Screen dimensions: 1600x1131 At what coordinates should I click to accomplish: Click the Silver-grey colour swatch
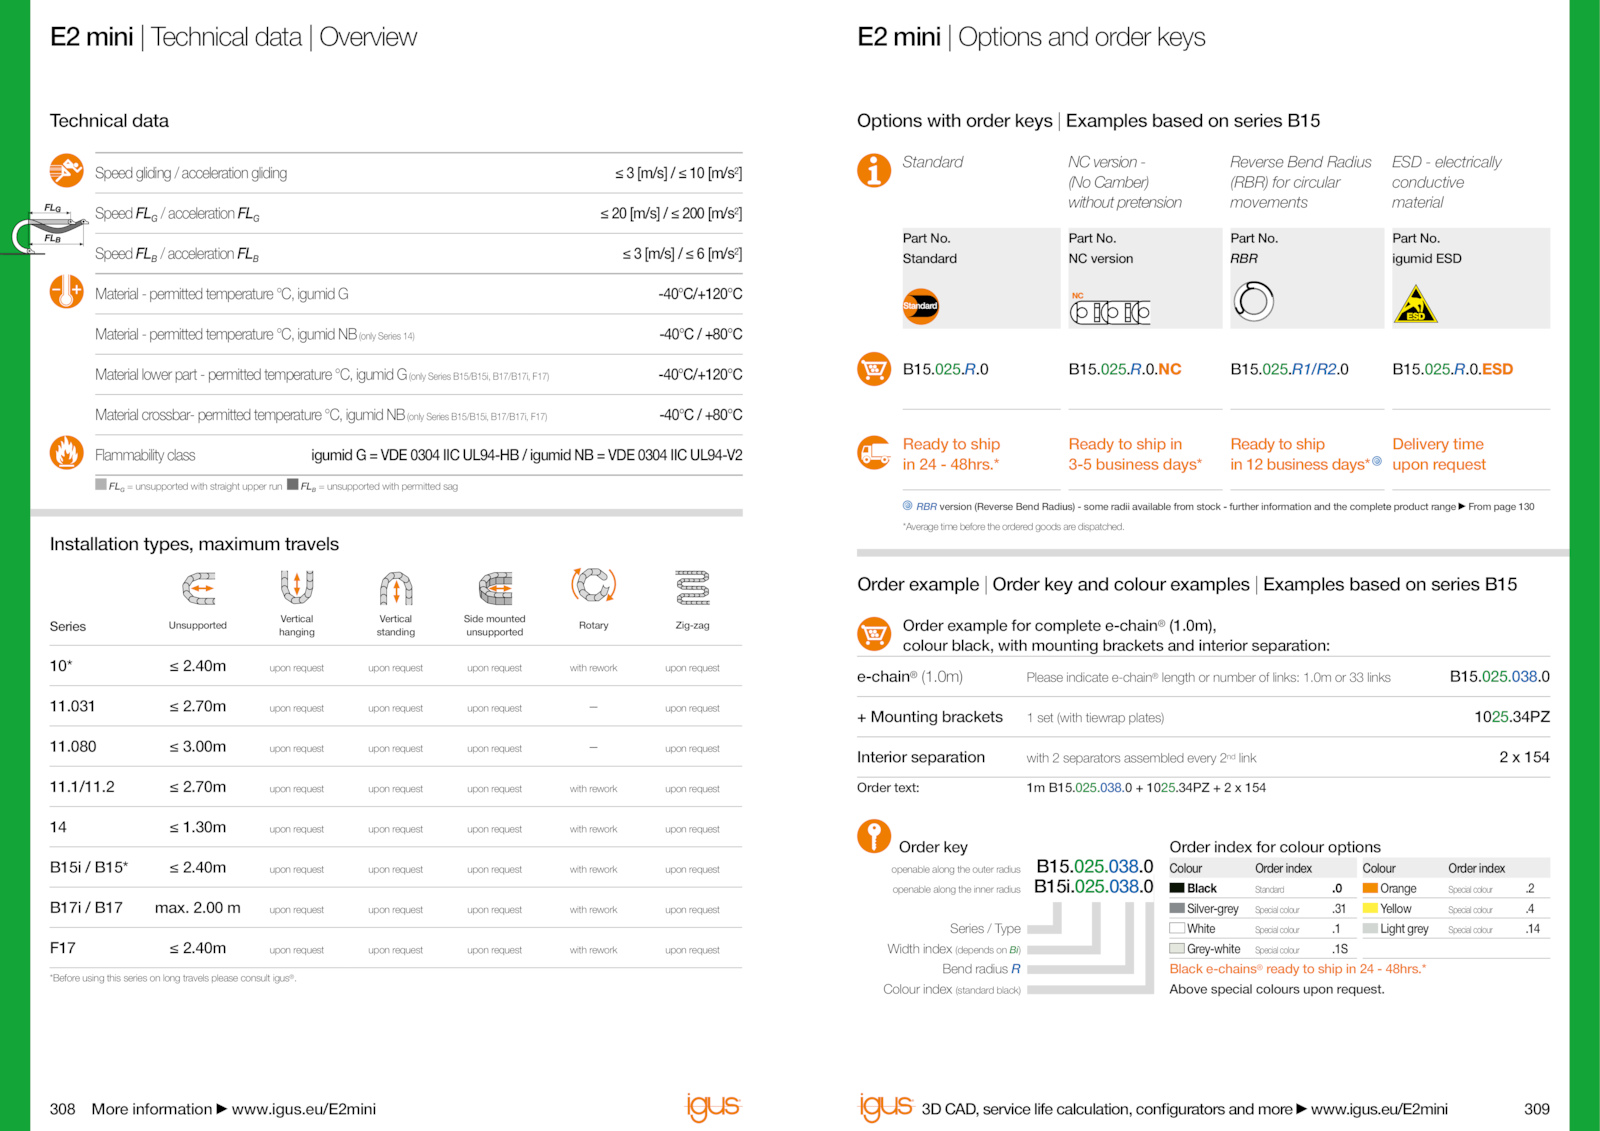click(1177, 909)
